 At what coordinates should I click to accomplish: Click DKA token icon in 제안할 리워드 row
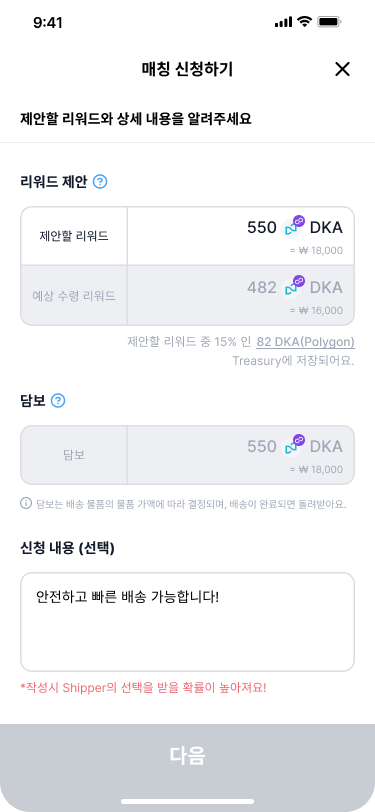pyautogui.click(x=294, y=226)
